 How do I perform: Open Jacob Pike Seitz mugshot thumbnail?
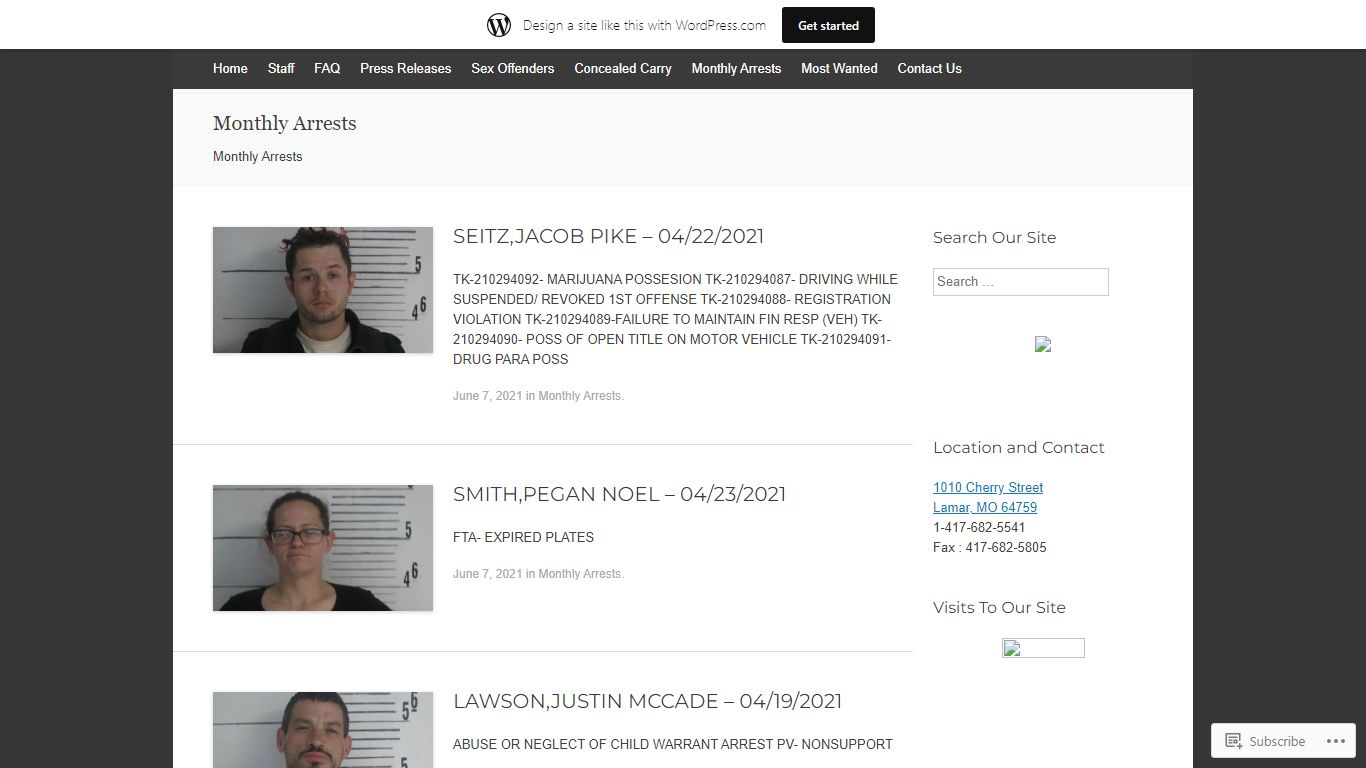(x=323, y=290)
